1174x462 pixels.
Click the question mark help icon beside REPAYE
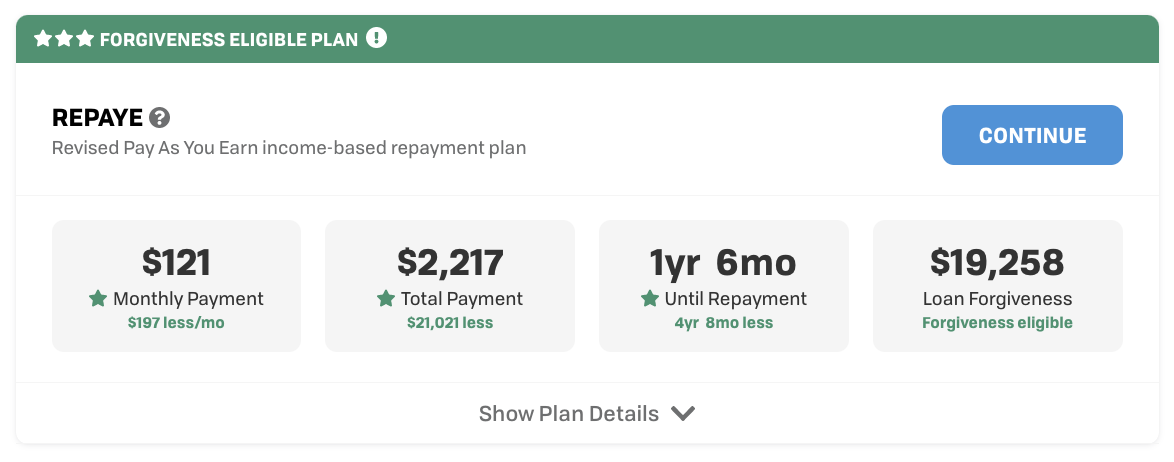tap(159, 118)
